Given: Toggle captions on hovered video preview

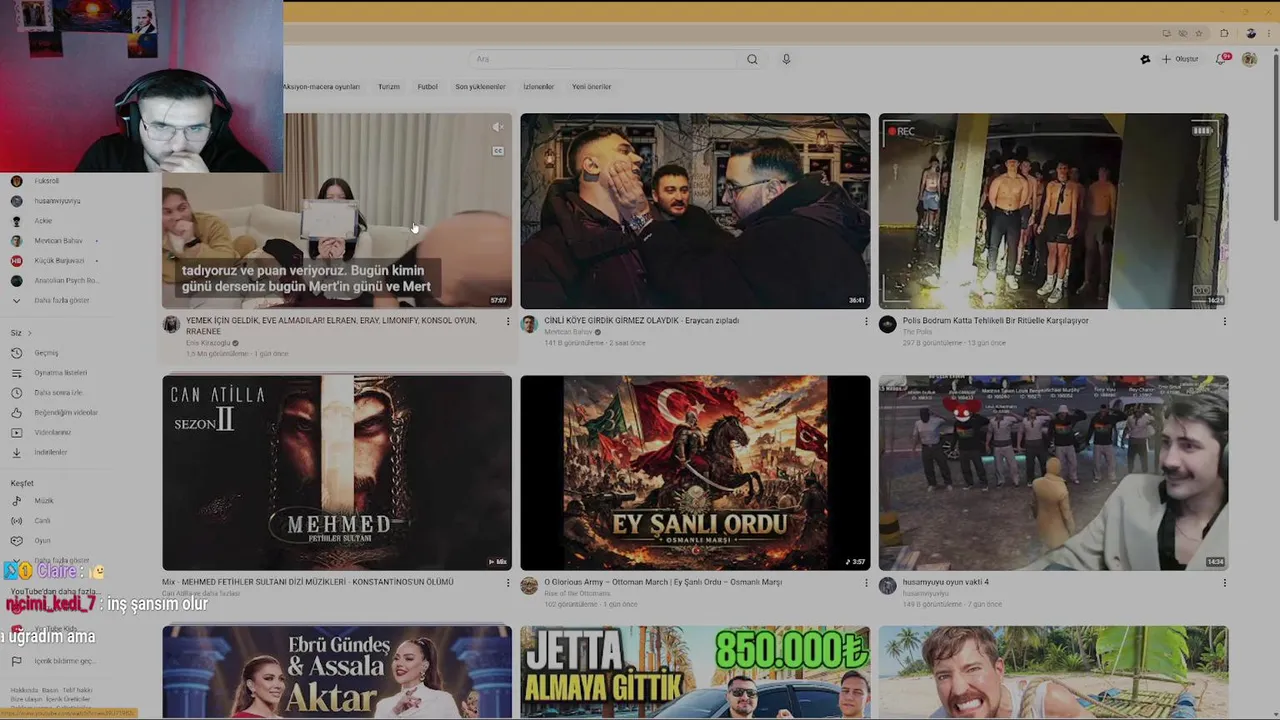Looking at the screenshot, I should click(498, 151).
